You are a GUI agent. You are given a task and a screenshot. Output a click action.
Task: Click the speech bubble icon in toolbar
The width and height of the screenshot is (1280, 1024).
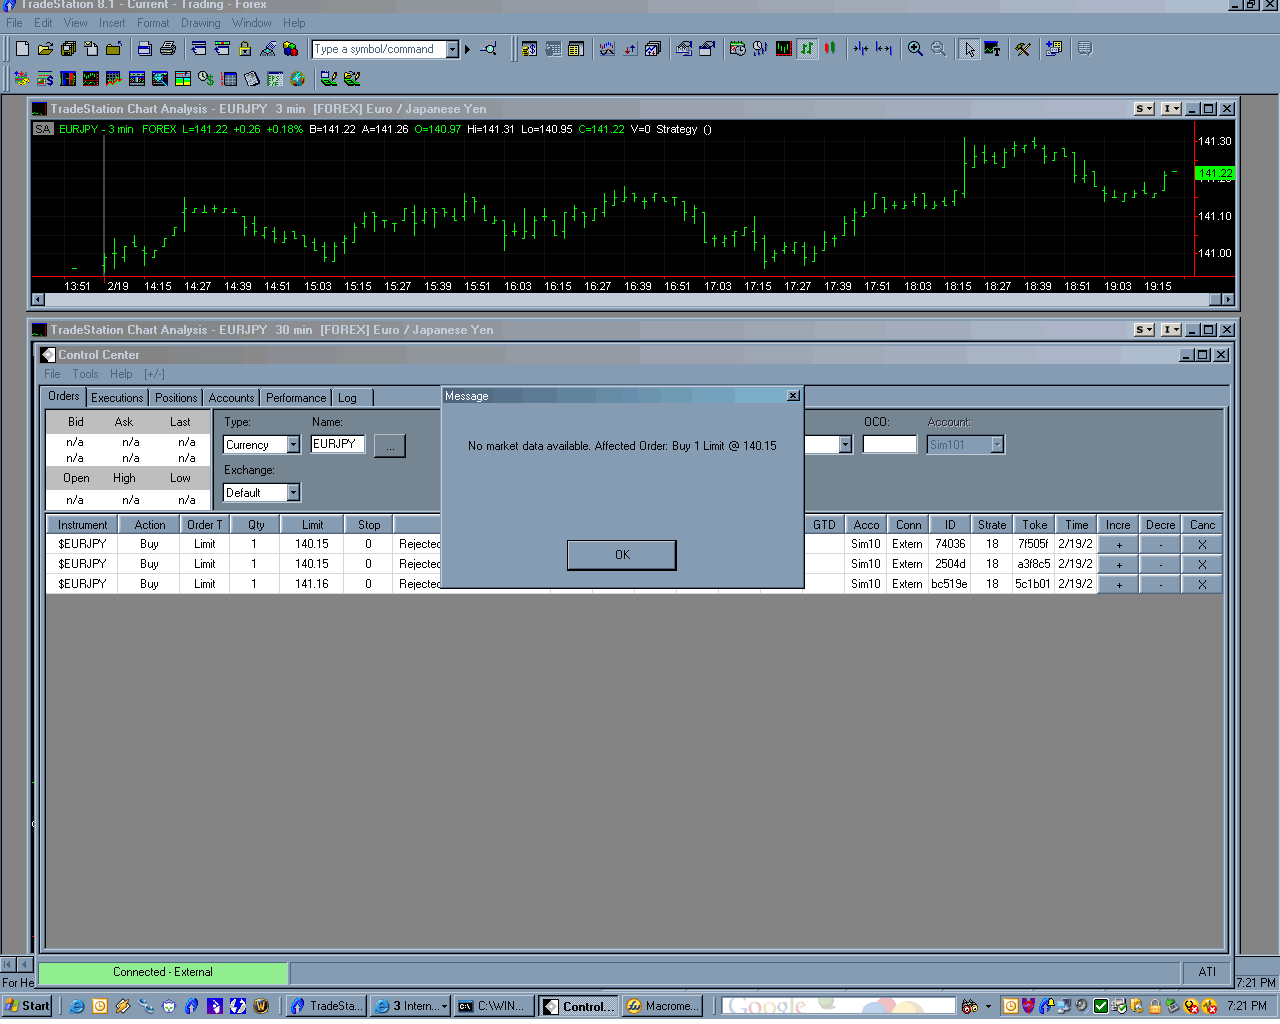(1085, 48)
